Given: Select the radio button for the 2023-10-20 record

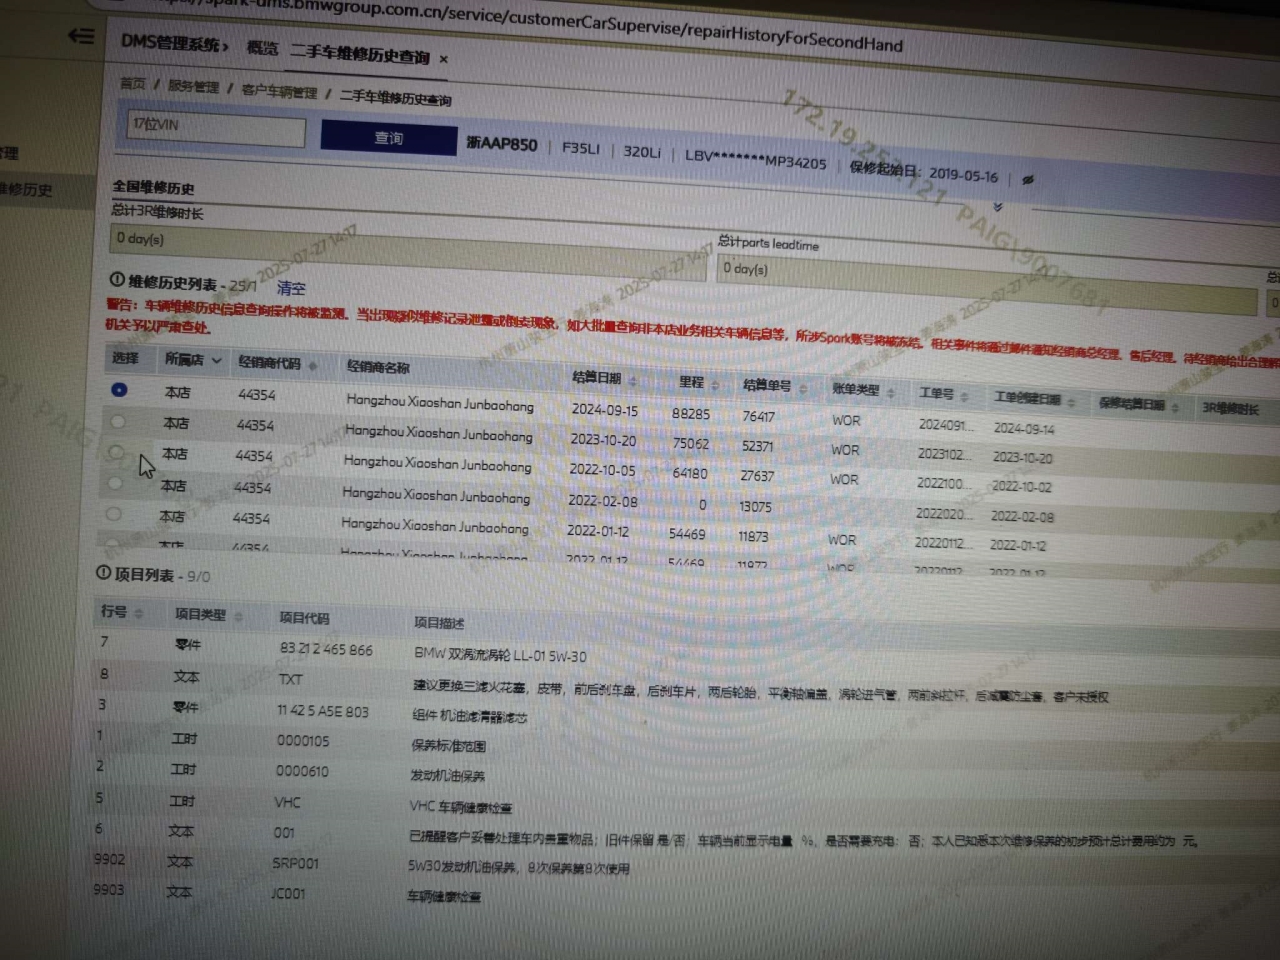Looking at the screenshot, I should 118,421.
